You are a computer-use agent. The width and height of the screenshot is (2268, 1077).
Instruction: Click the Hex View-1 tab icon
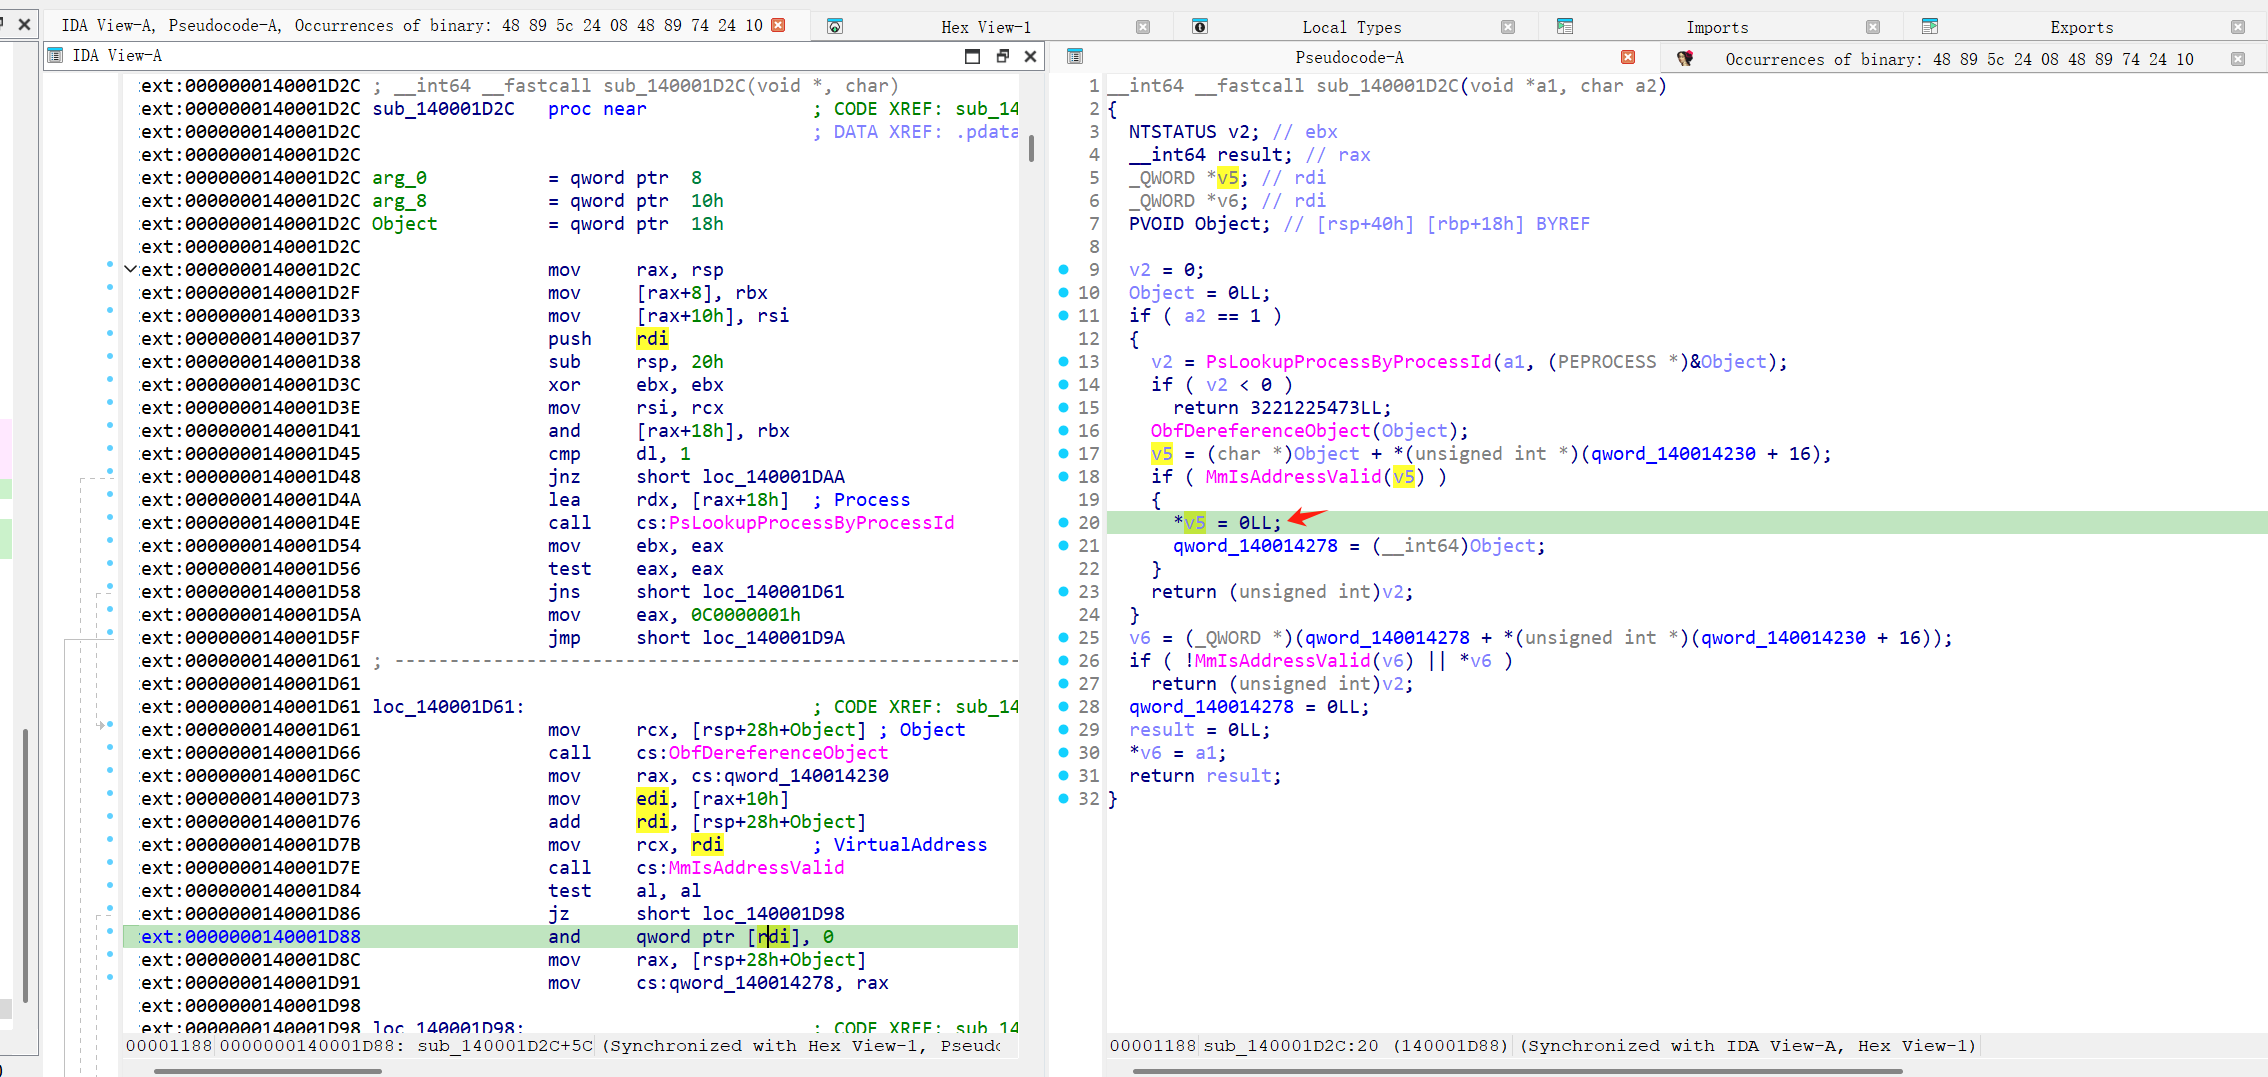click(834, 27)
